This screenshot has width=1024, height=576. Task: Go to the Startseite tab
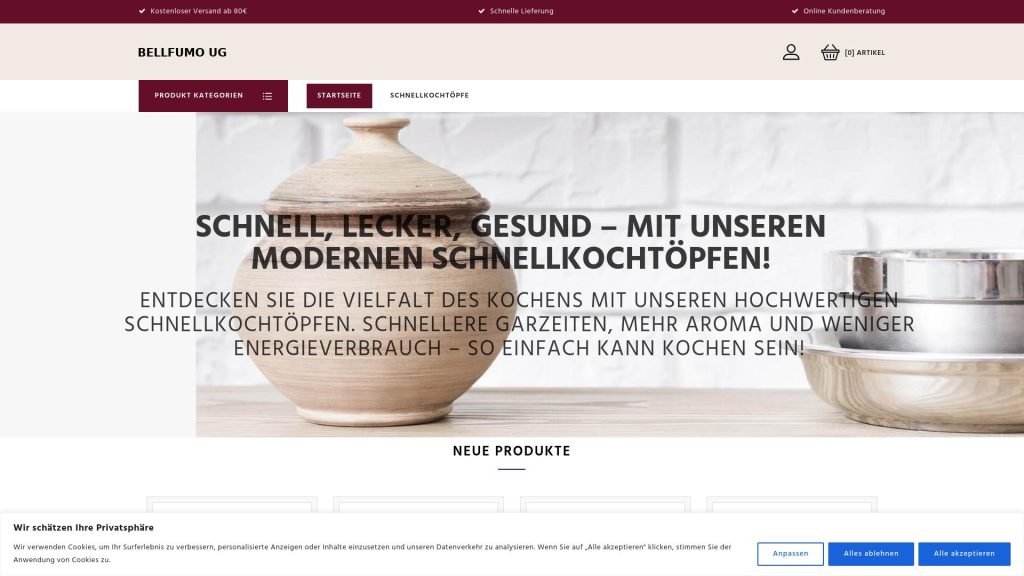coord(339,95)
